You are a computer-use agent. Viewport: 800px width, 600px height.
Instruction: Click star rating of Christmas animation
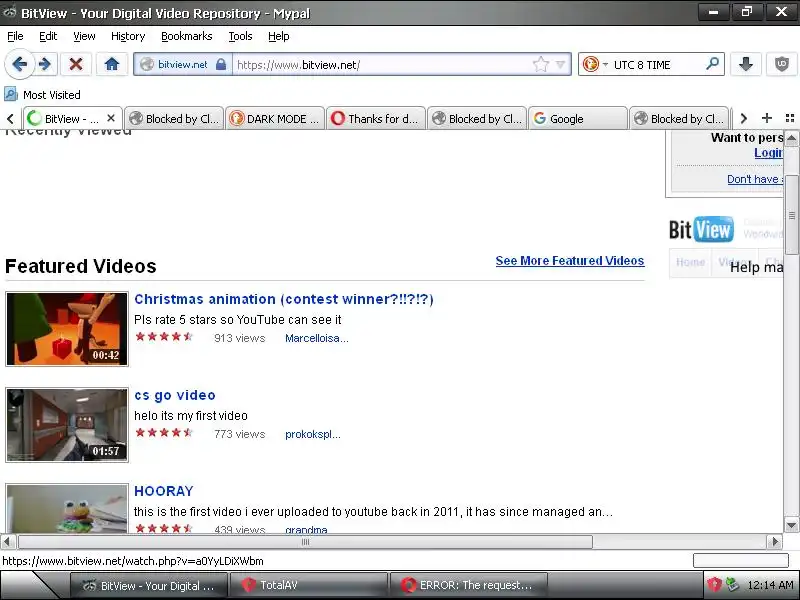tap(164, 337)
